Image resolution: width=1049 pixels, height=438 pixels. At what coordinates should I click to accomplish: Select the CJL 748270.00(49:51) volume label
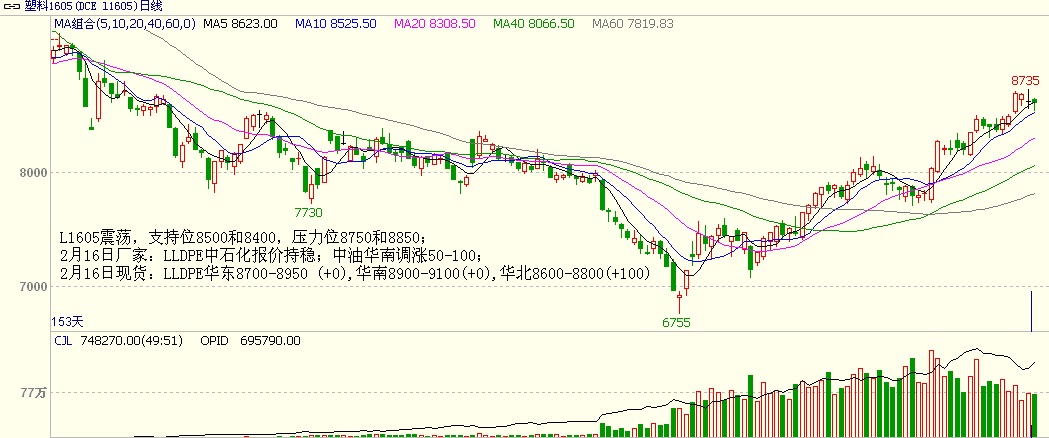(x=118, y=341)
